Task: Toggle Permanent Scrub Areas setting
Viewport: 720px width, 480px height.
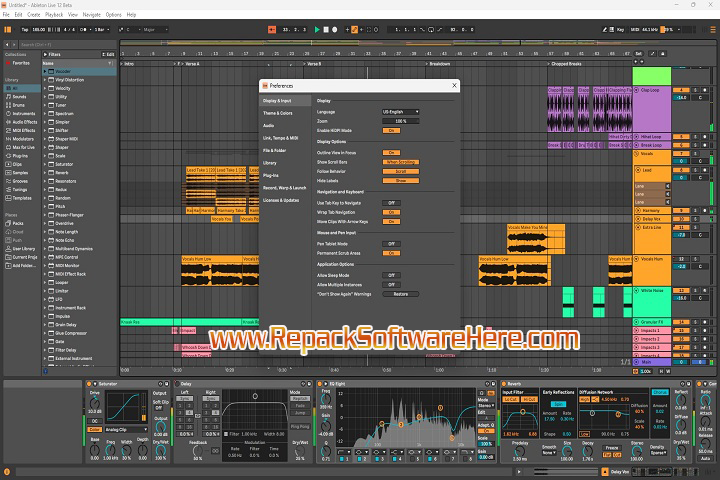Action: [391, 253]
